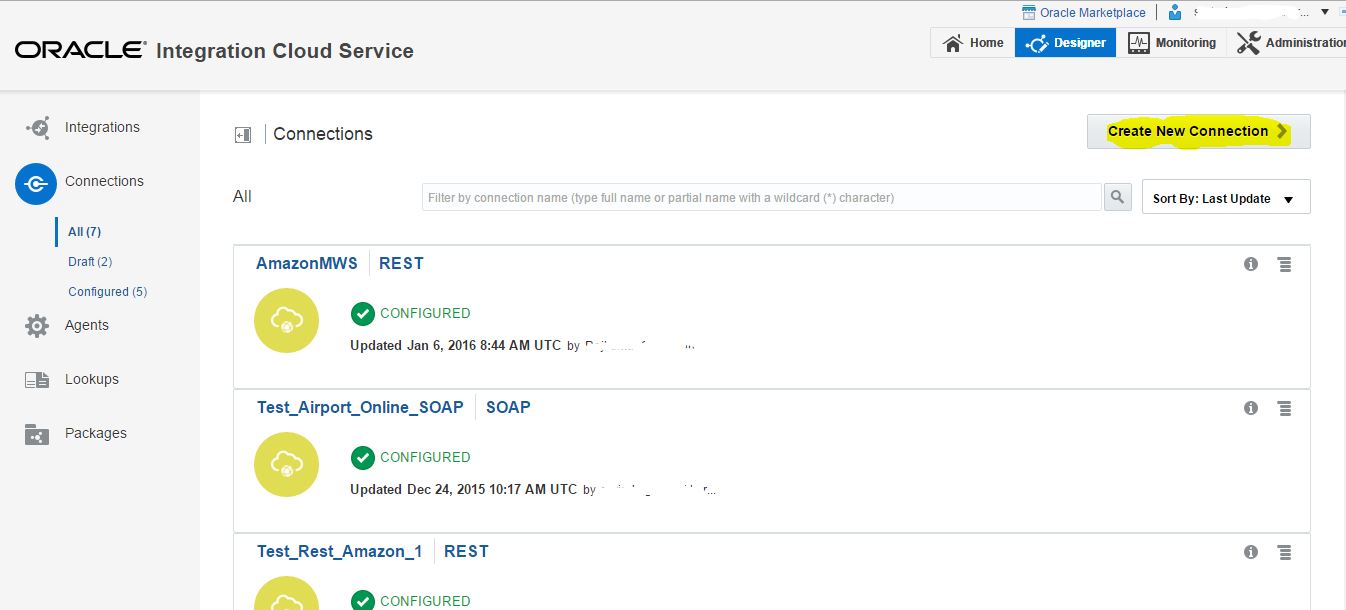Collapse the left navigation pane icon
This screenshot has width=1346, height=610.
pos(243,135)
